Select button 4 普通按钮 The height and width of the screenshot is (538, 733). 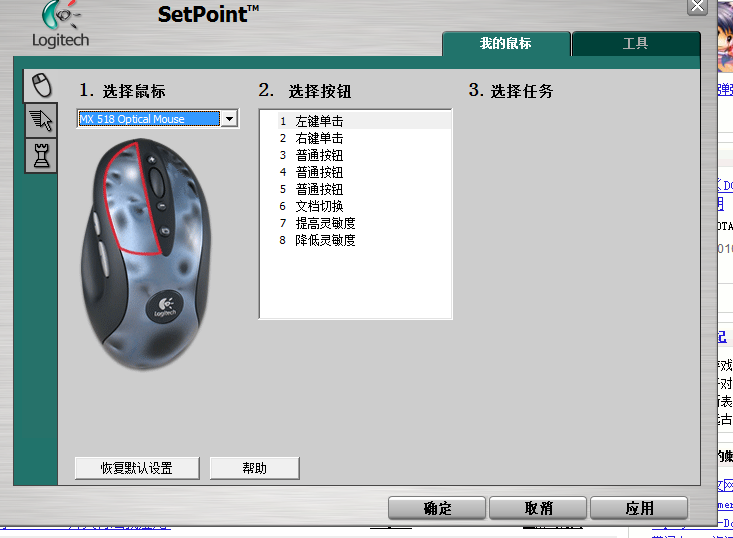364,172
